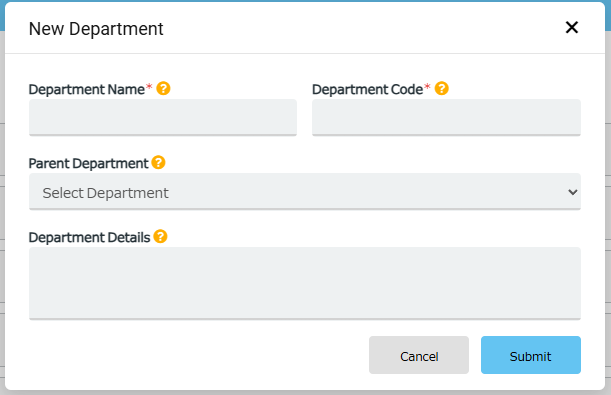611x395 pixels.
Task: Click the Select Department placeholder text
Action: coord(105,193)
